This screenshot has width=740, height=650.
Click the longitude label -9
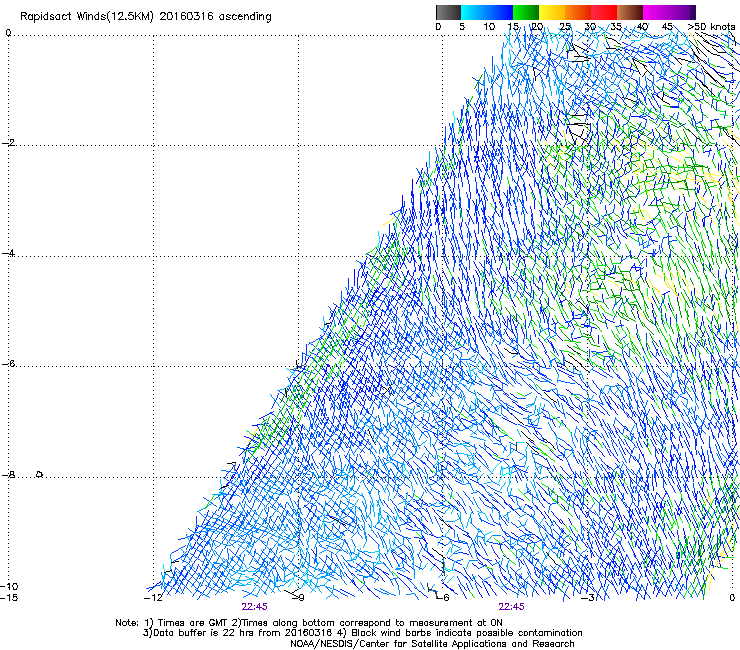point(298,598)
